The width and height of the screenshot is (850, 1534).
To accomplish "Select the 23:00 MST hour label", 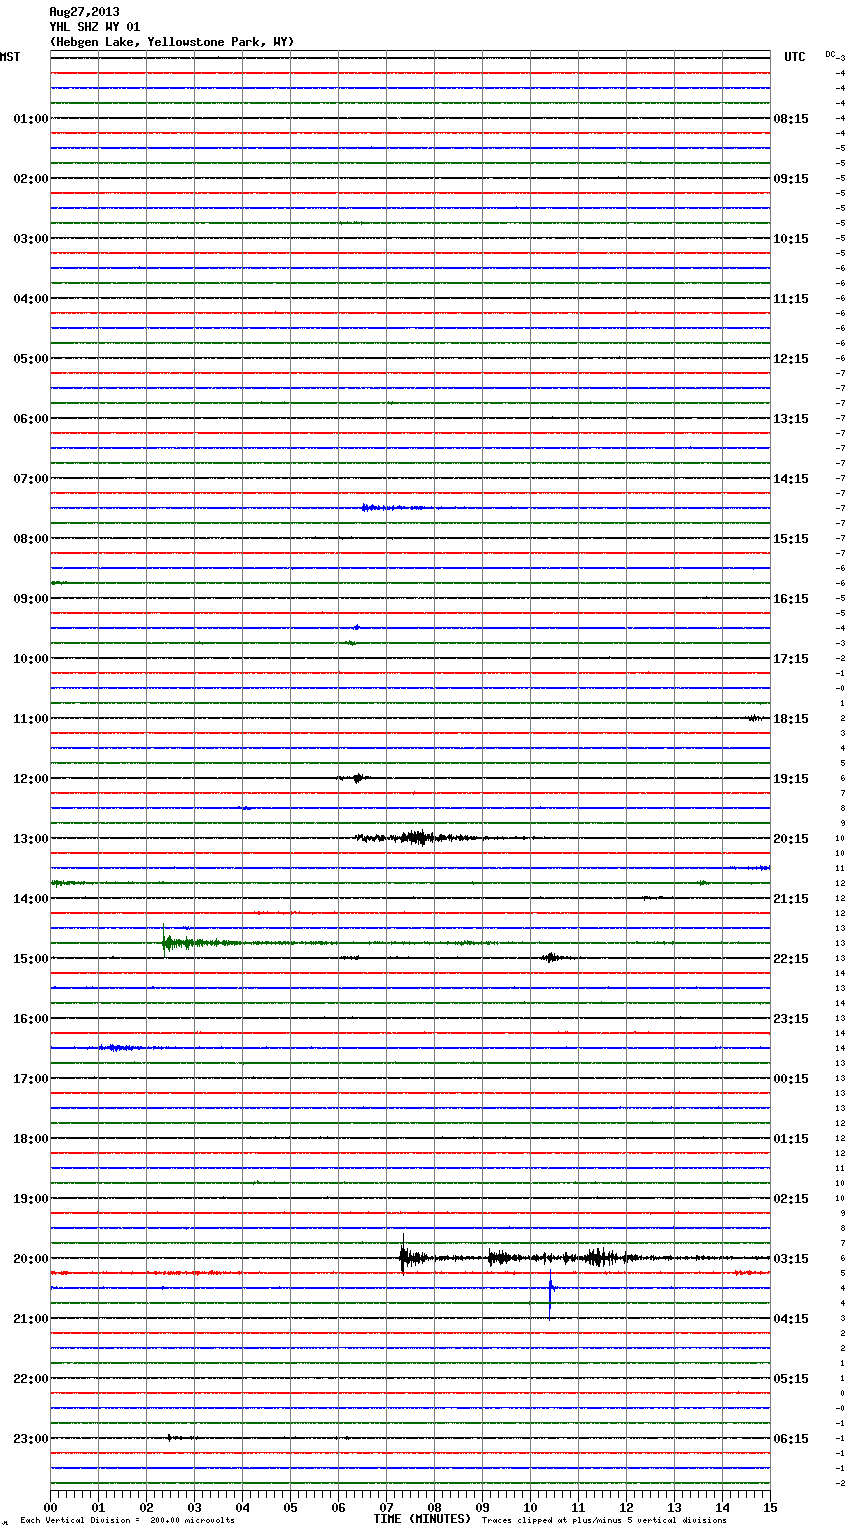I will (x=30, y=1438).
